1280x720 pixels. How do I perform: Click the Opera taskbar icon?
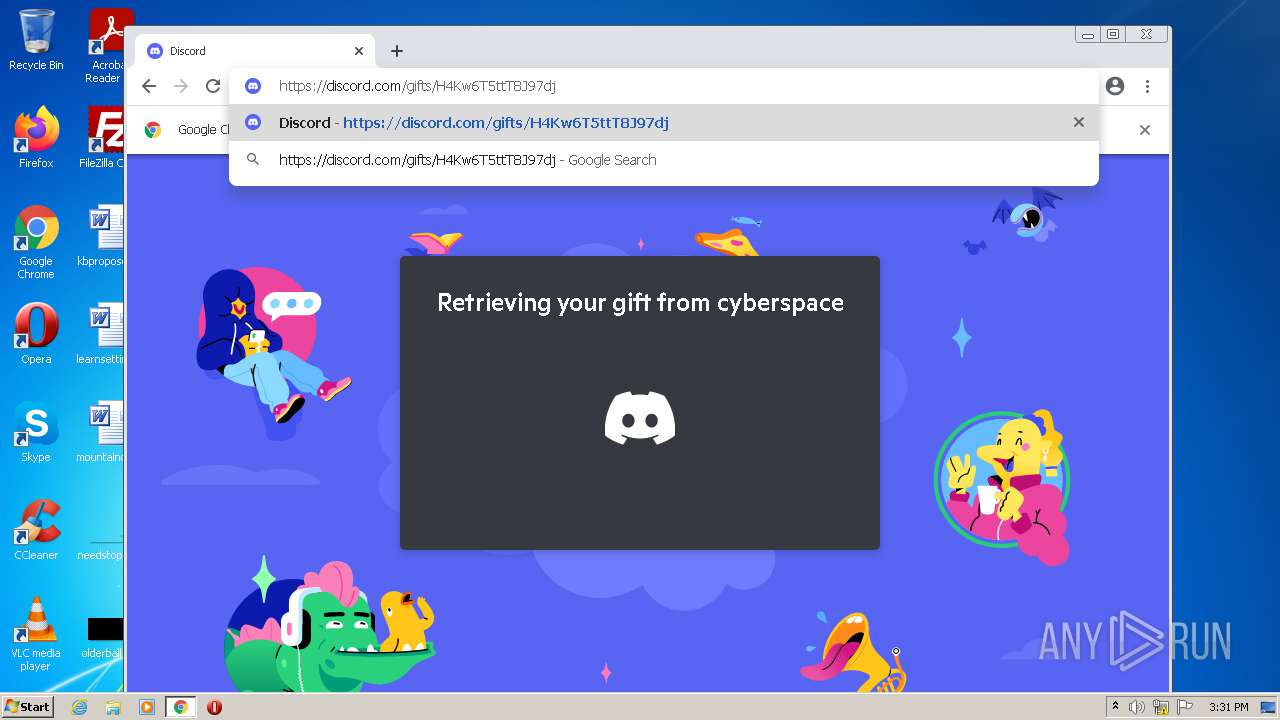pos(214,707)
